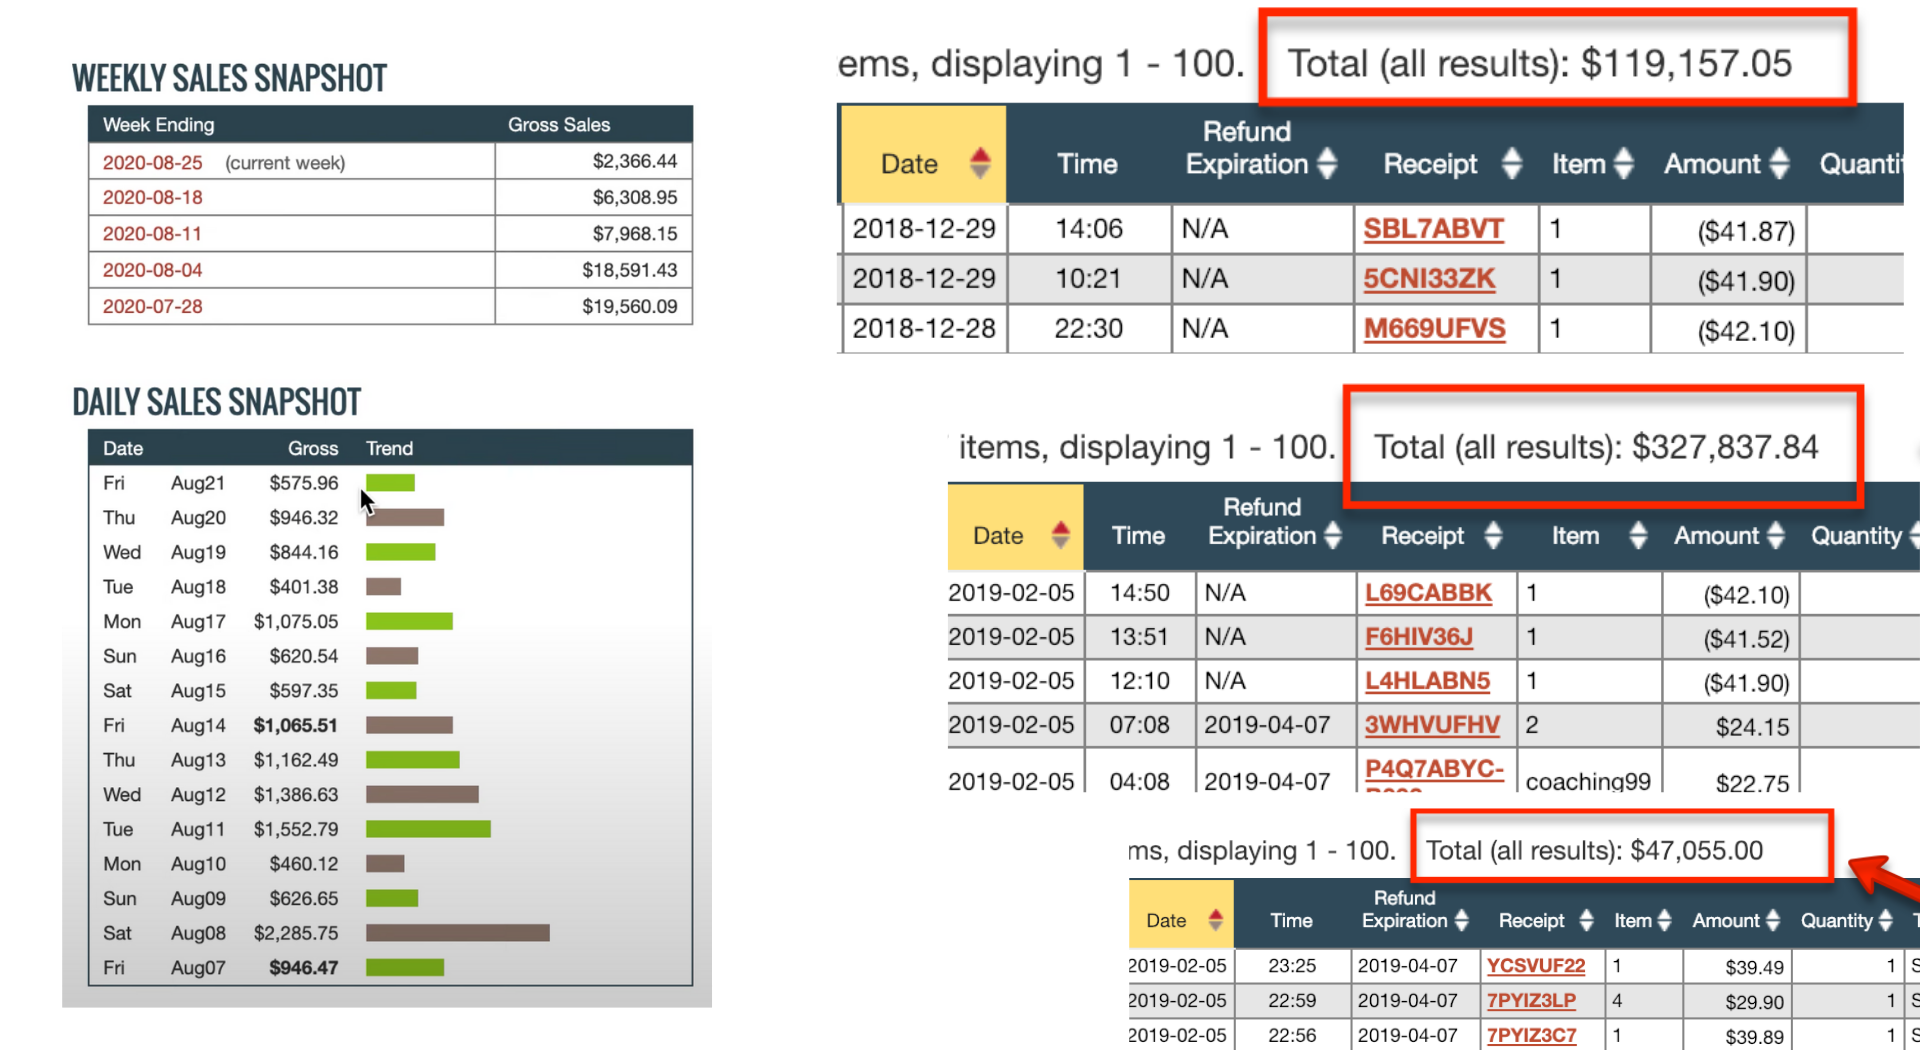Click the Weekly Sales Snapshot heading
The width and height of the screenshot is (1920, 1050).
click(229, 78)
